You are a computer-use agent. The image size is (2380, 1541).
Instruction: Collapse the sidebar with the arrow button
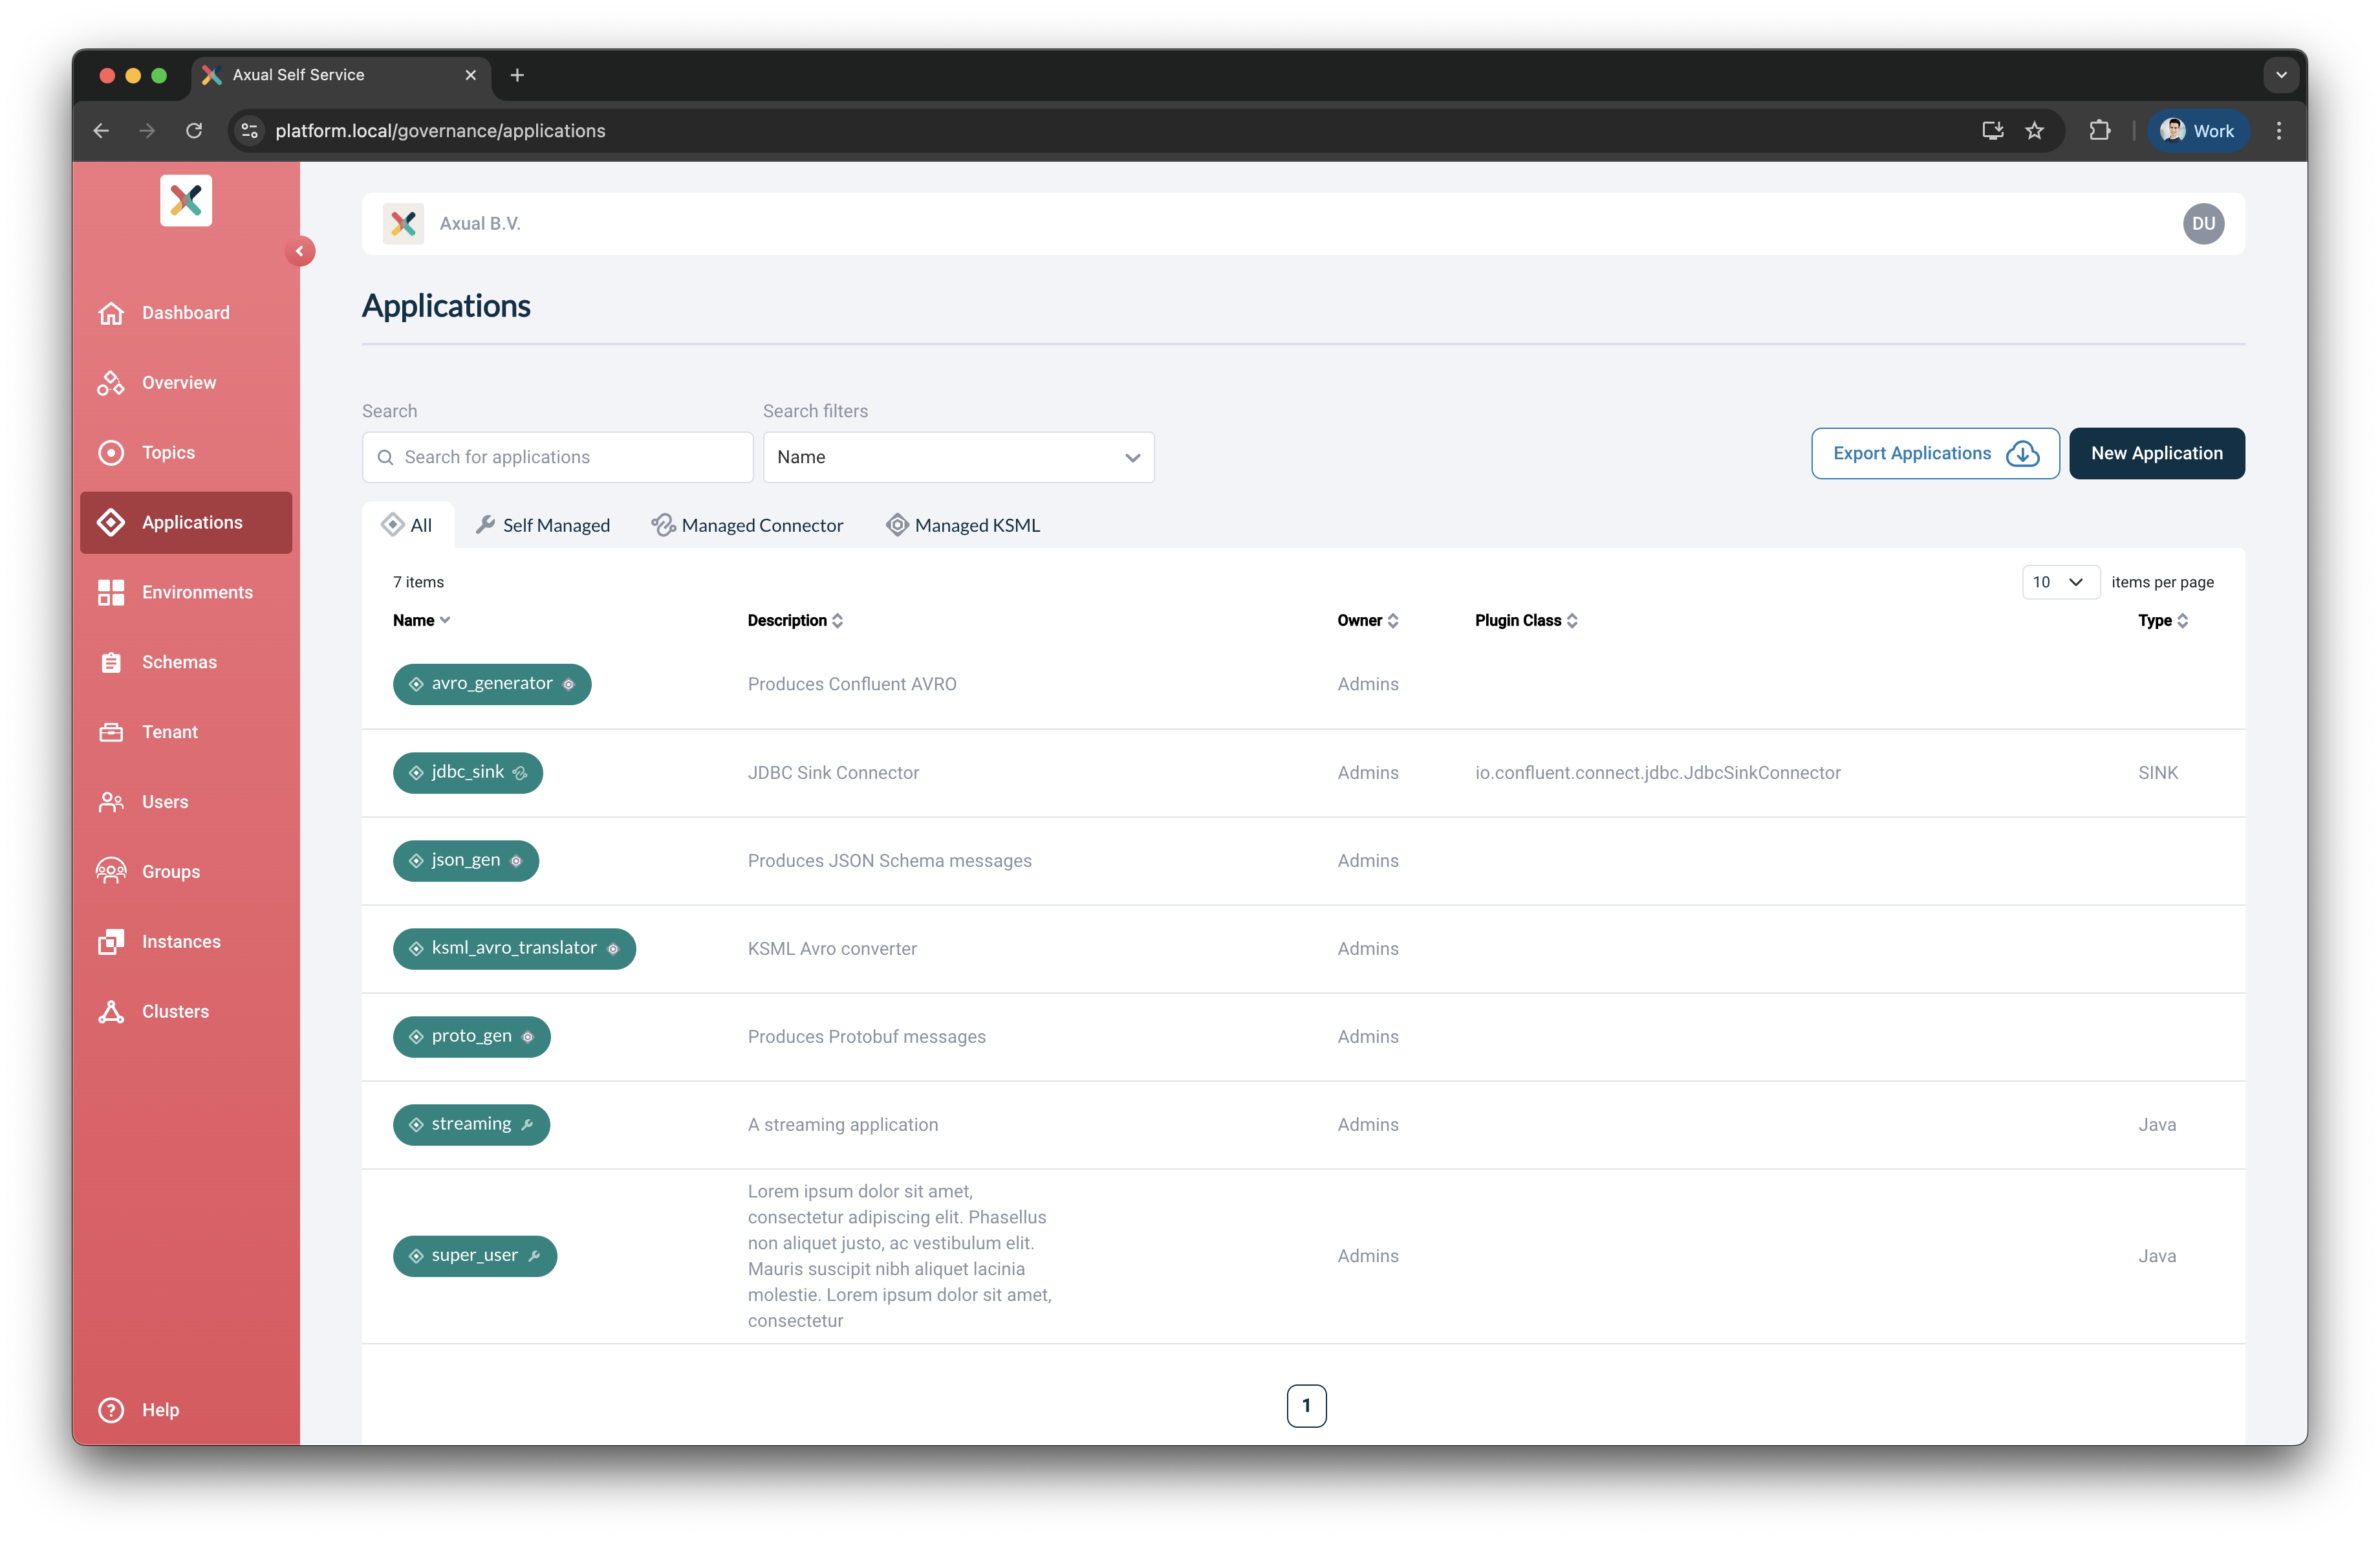pyautogui.click(x=299, y=251)
